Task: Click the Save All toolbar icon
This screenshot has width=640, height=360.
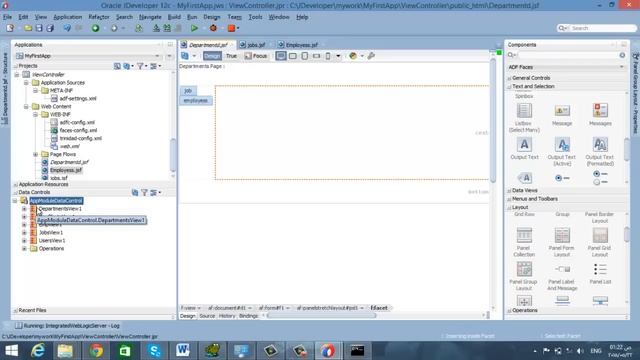Action: 50,28
